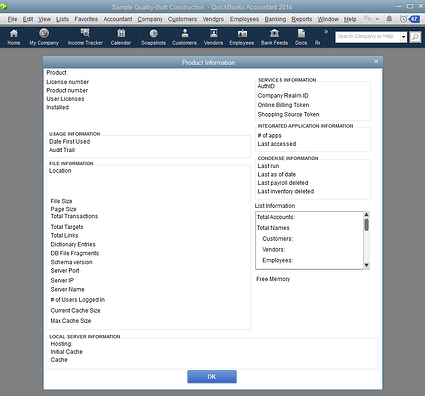The image size is (425, 396).
Task: Expand the icon bar overflow chevron
Action: [326, 32]
